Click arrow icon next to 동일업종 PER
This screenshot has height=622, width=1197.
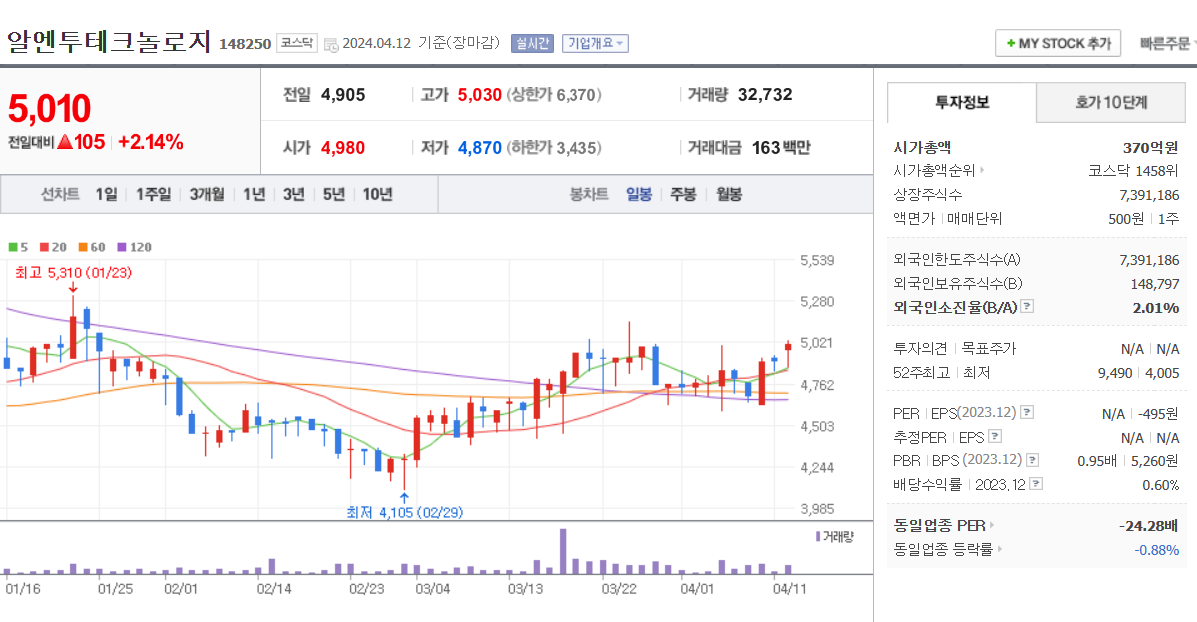(992, 525)
